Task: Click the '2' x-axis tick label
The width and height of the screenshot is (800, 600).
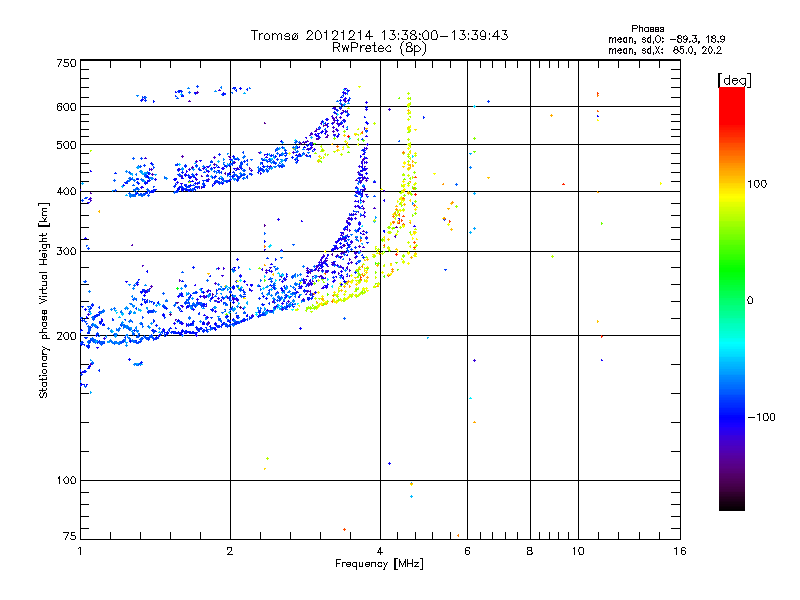Action: click(230, 551)
